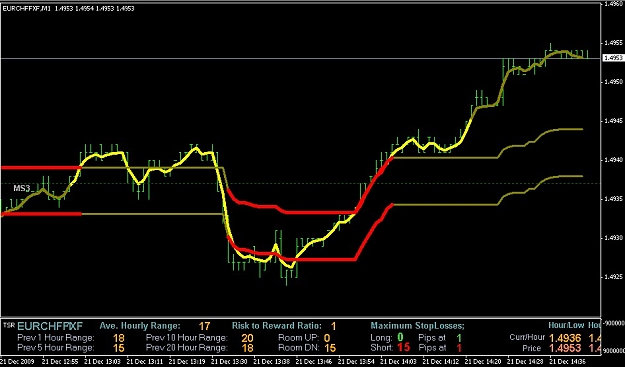625x367 pixels.
Task: Click the Hour/Low column header
Action: pos(566,325)
